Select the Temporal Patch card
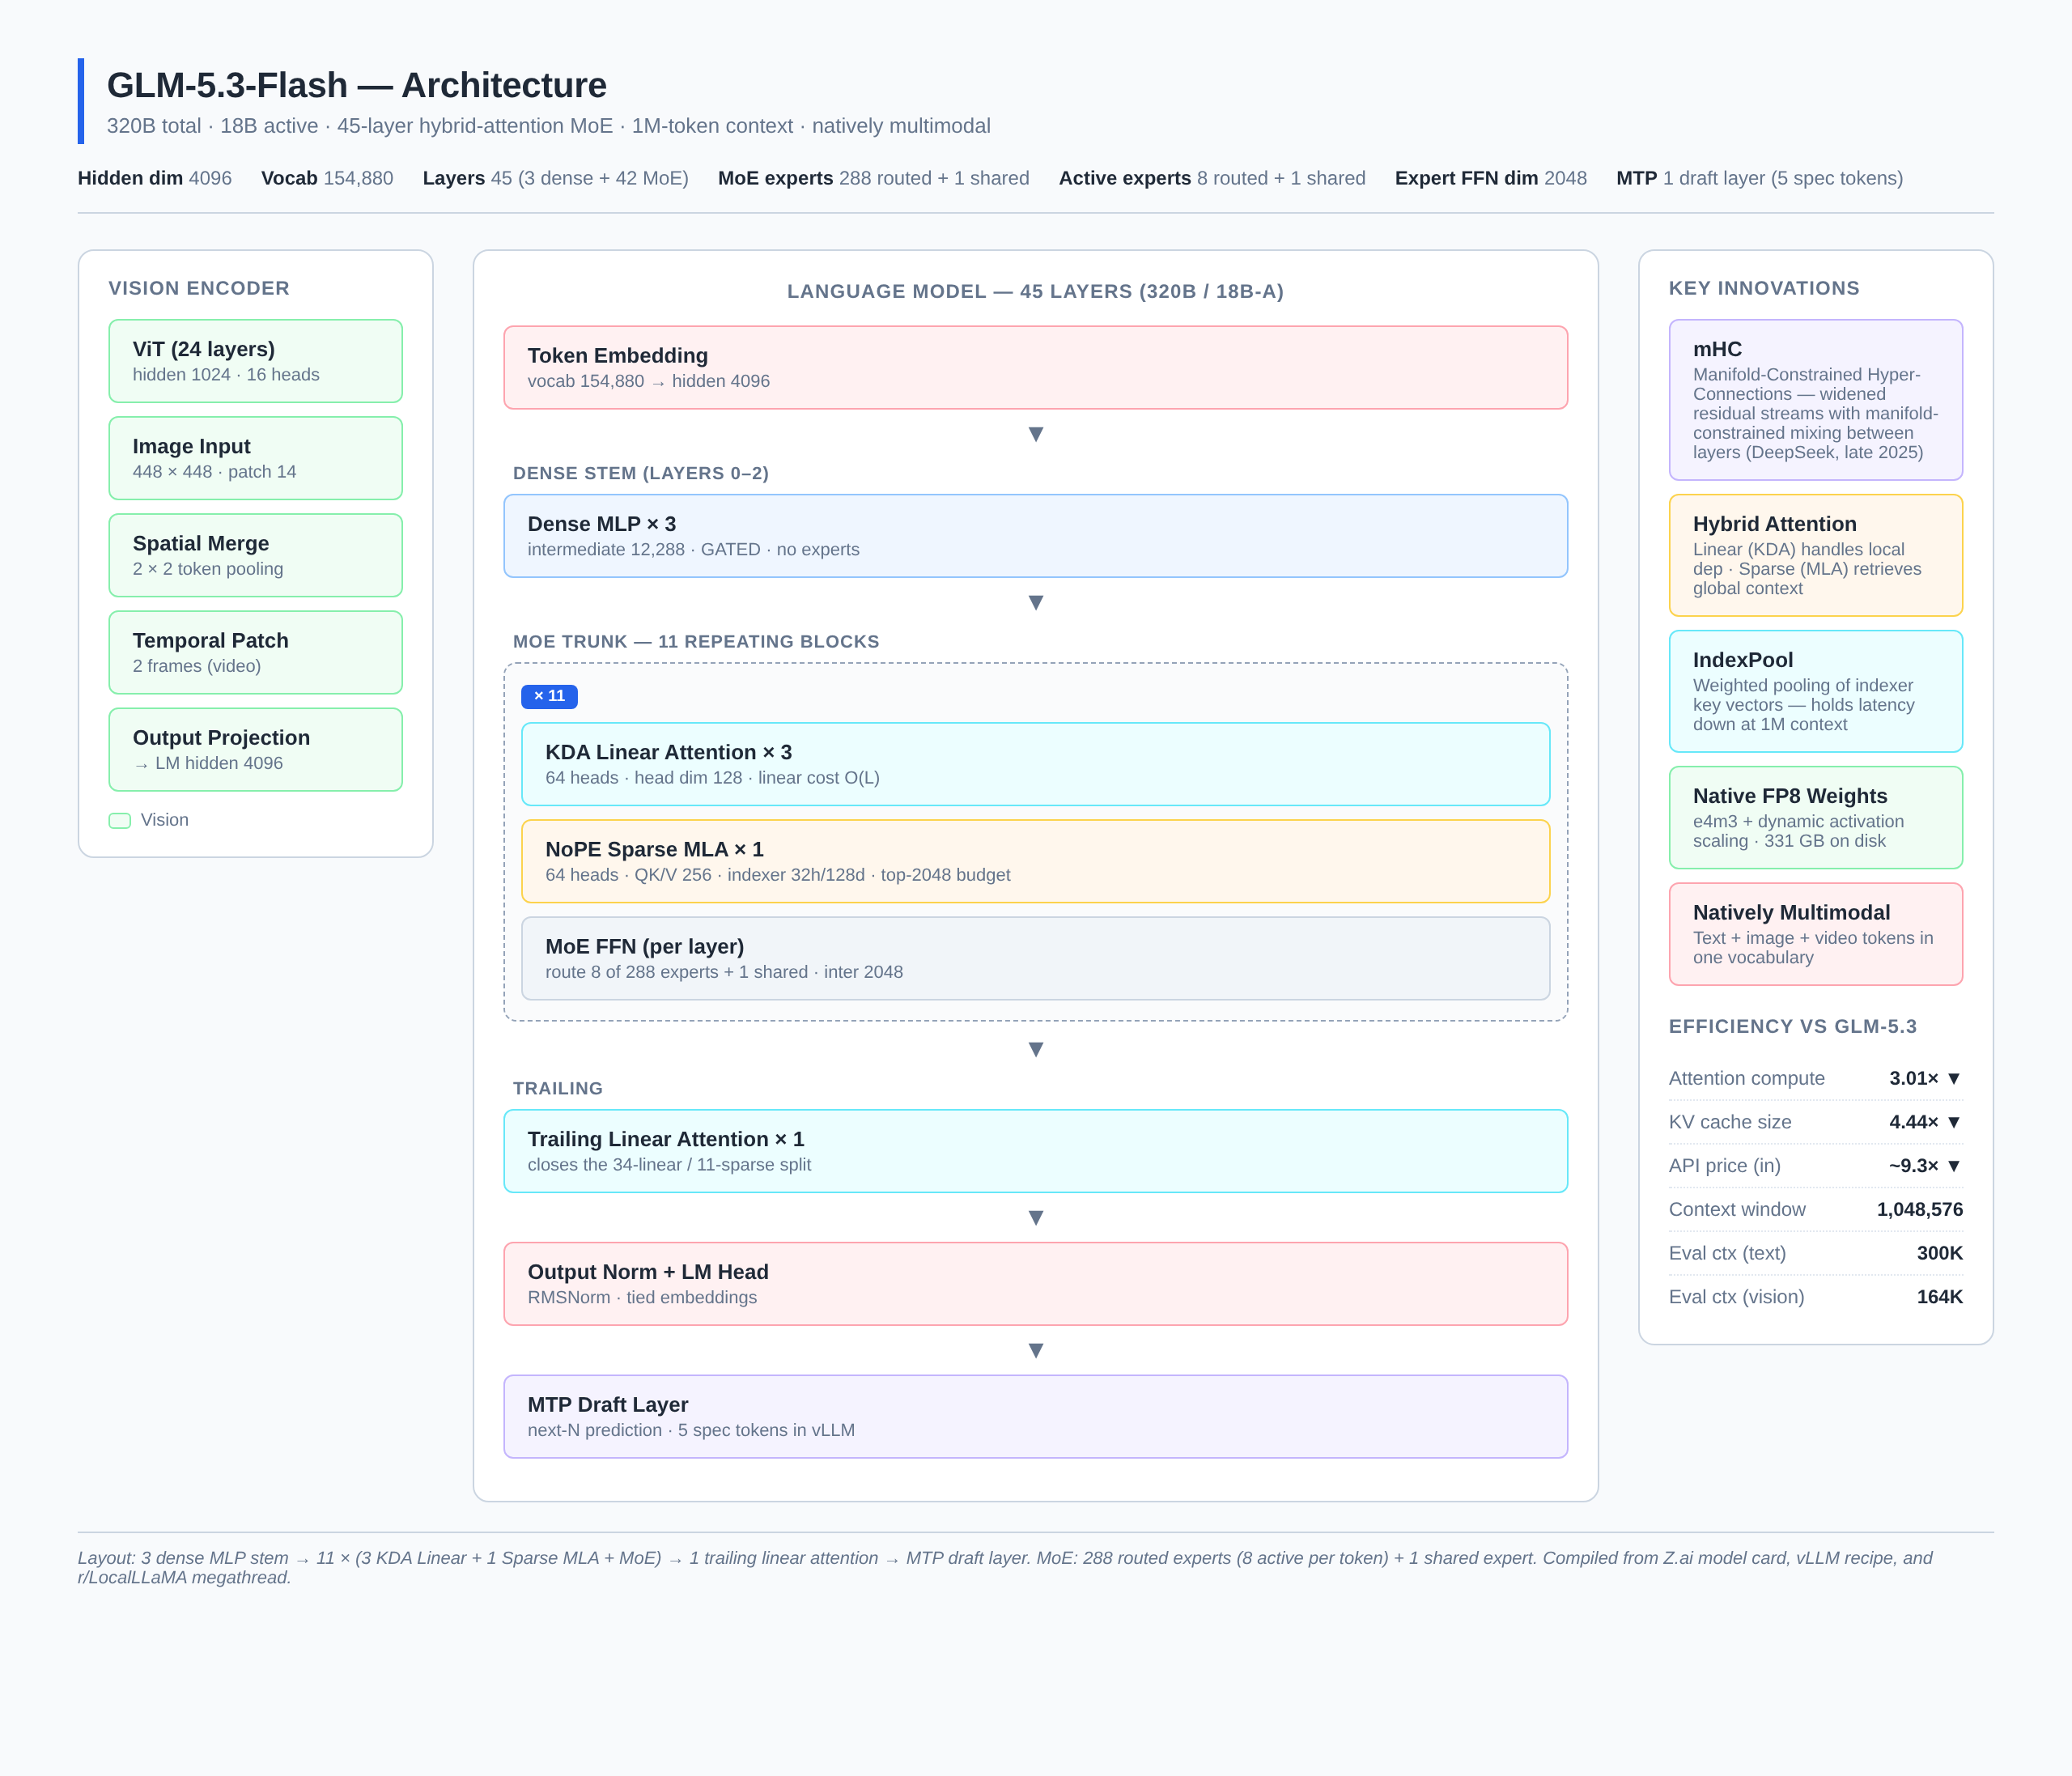The image size is (2072, 1776). 255,652
